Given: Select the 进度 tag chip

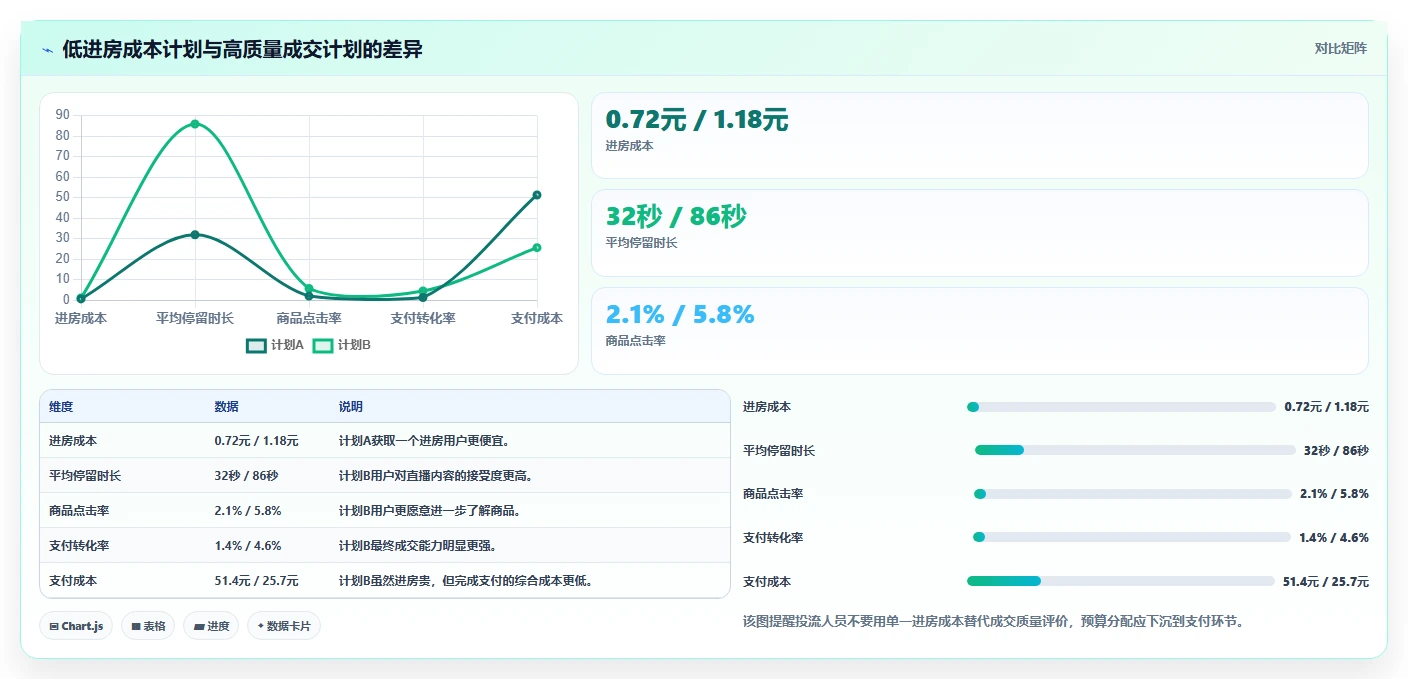Looking at the screenshot, I should coord(211,626).
